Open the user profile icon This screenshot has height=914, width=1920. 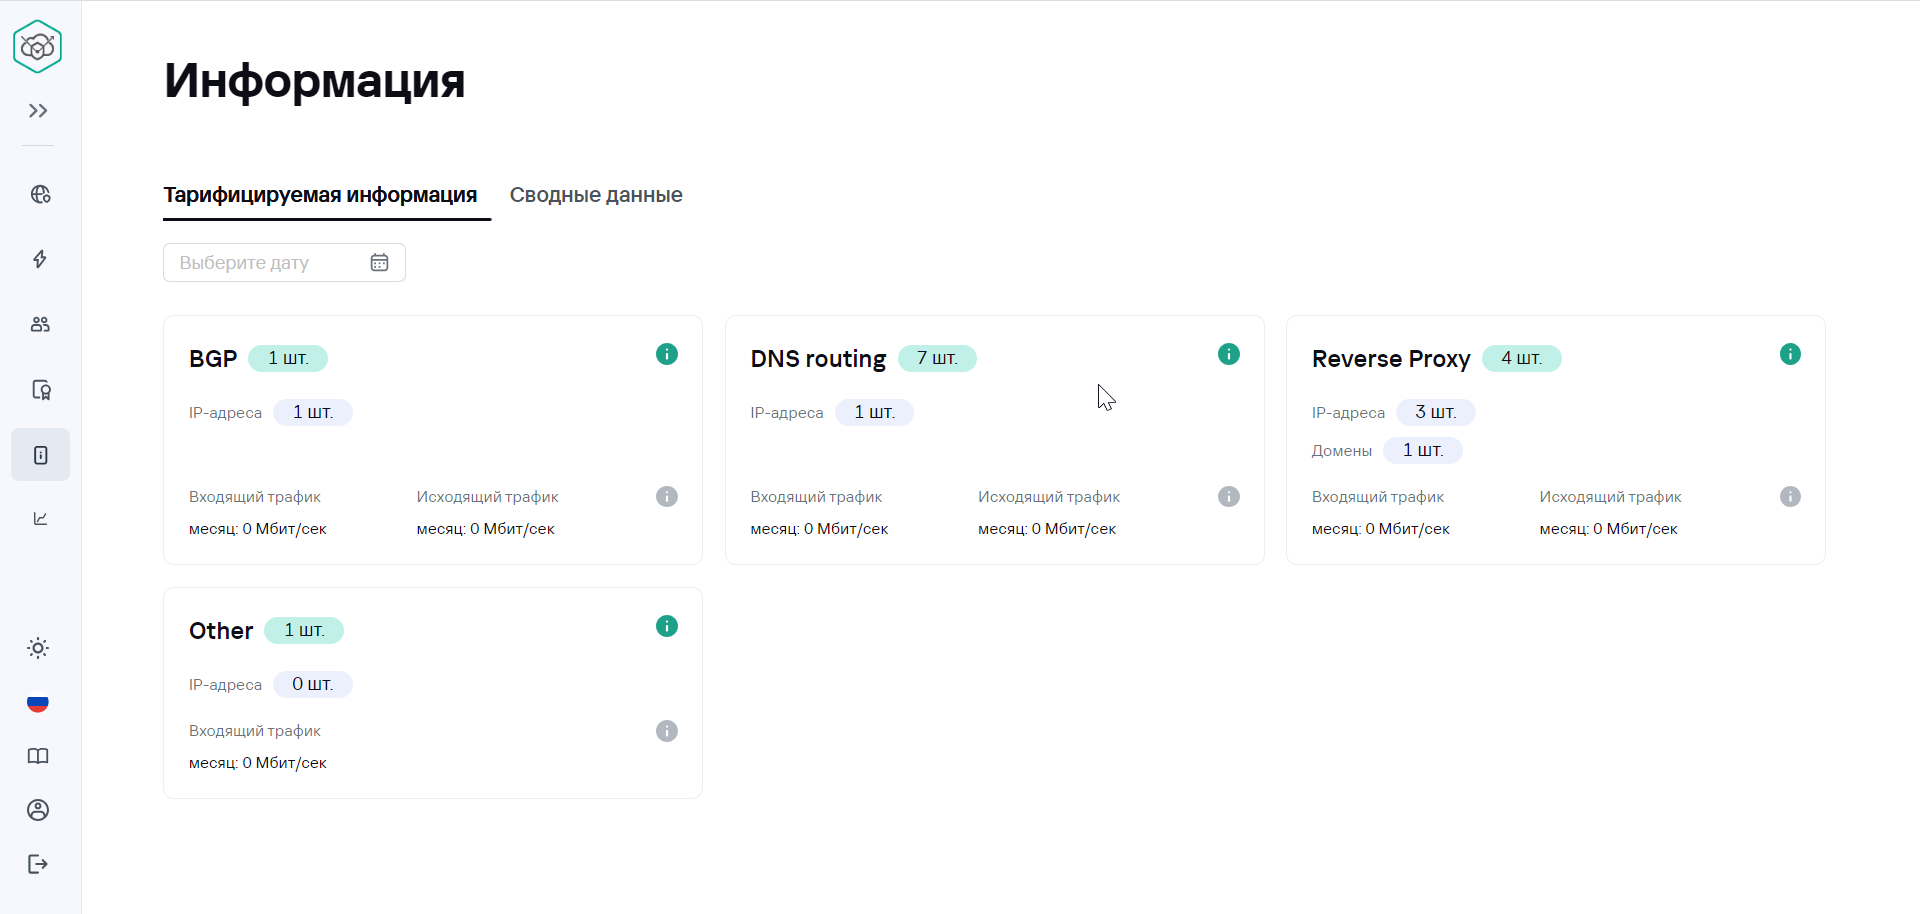click(x=38, y=810)
